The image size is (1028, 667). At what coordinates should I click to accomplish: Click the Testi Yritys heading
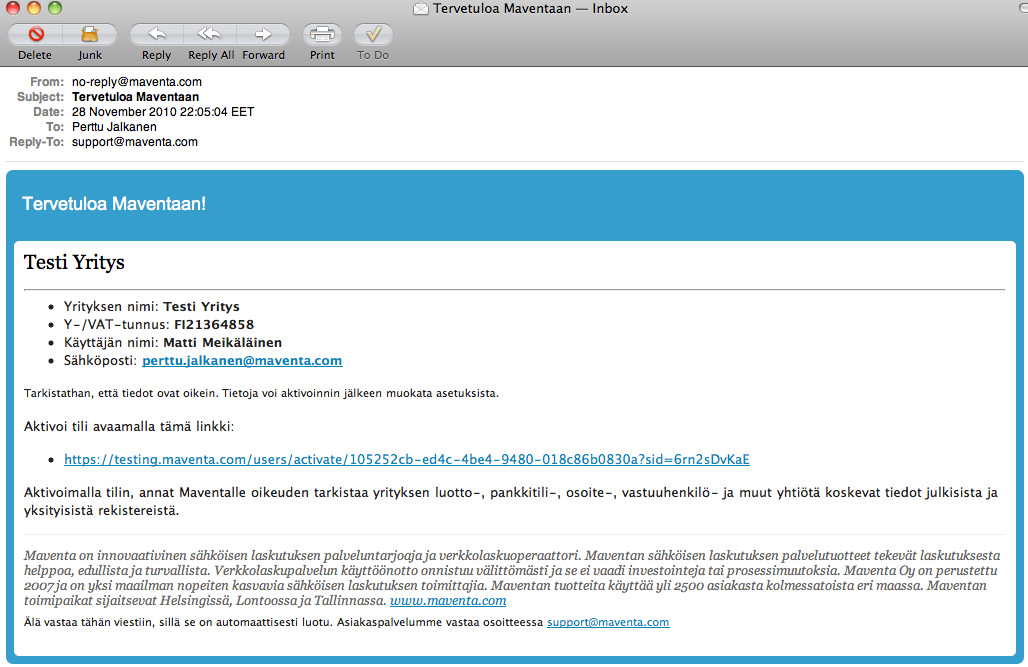74,262
